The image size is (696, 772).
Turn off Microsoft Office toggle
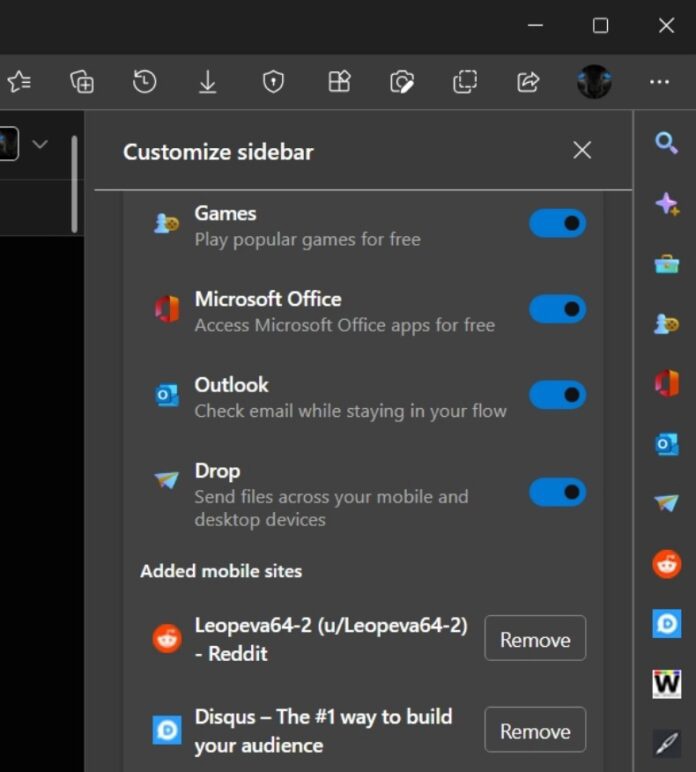[x=557, y=309]
